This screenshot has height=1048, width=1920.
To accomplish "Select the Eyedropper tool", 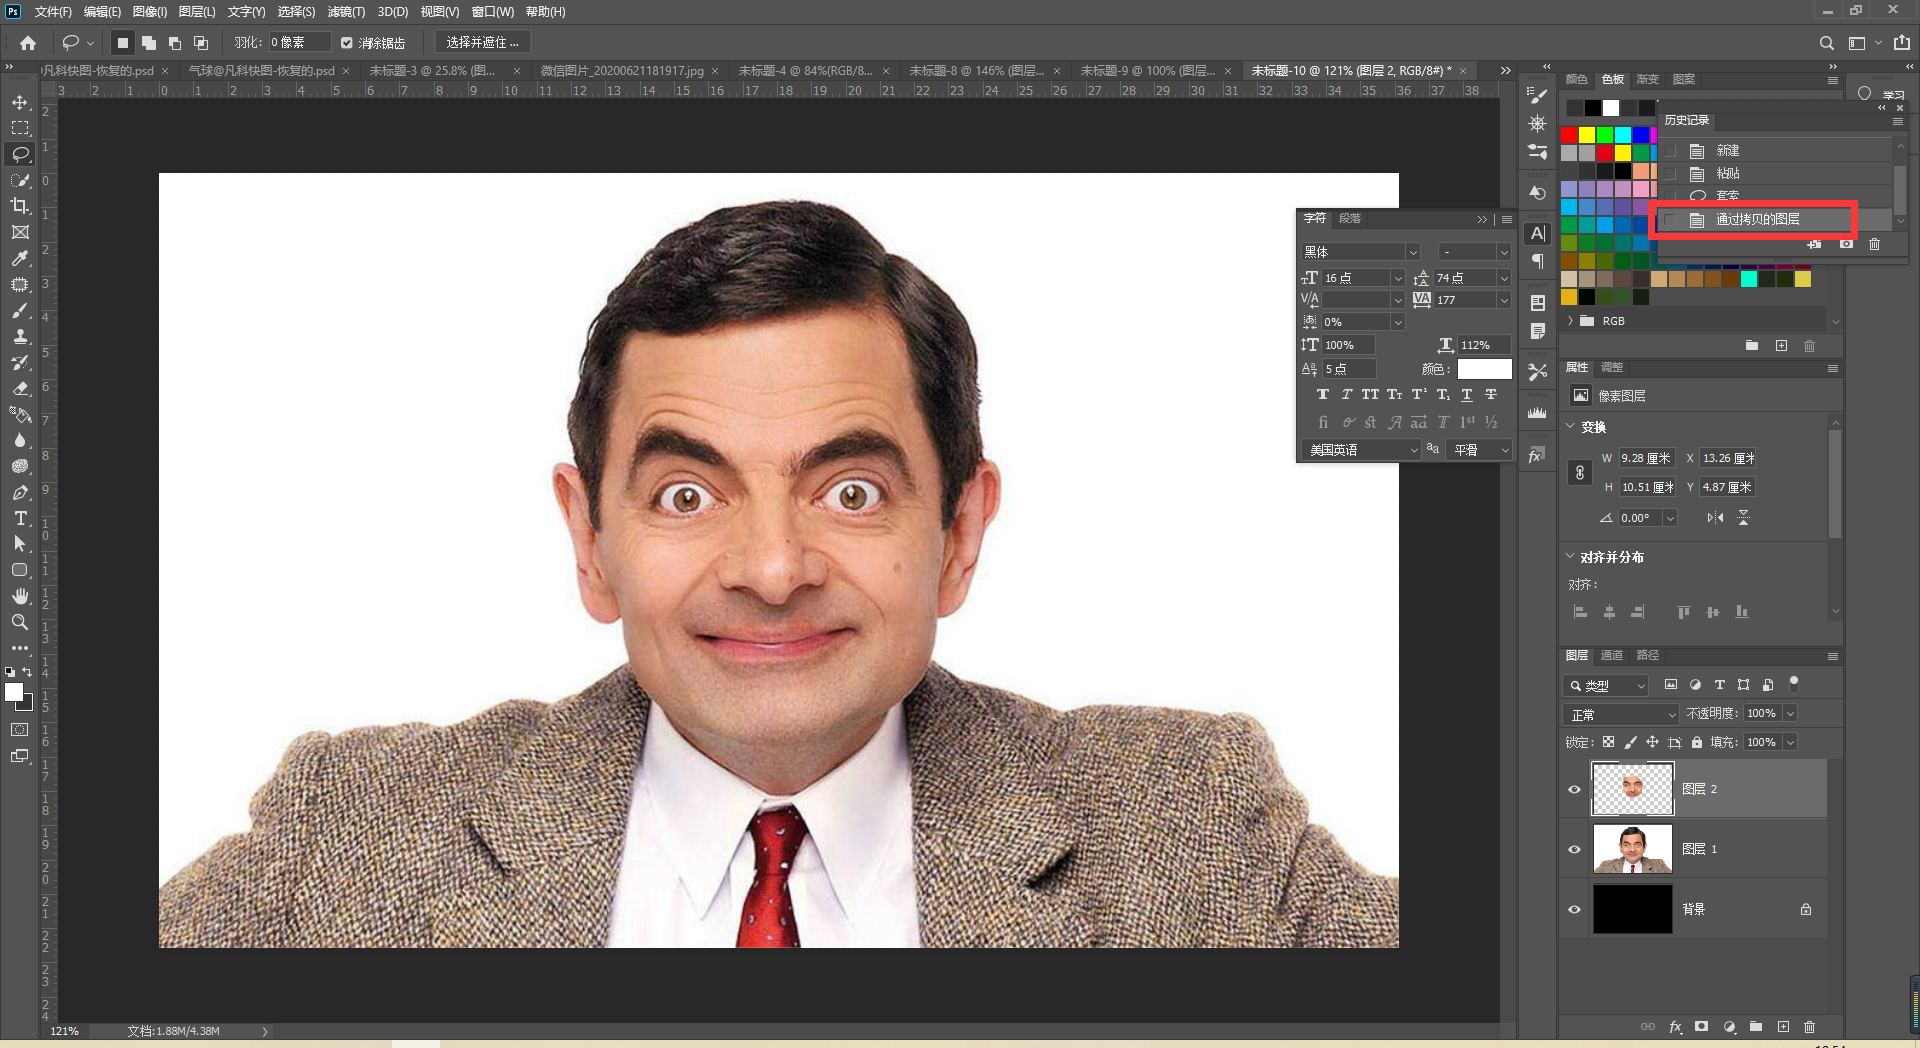I will tap(20, 258).
